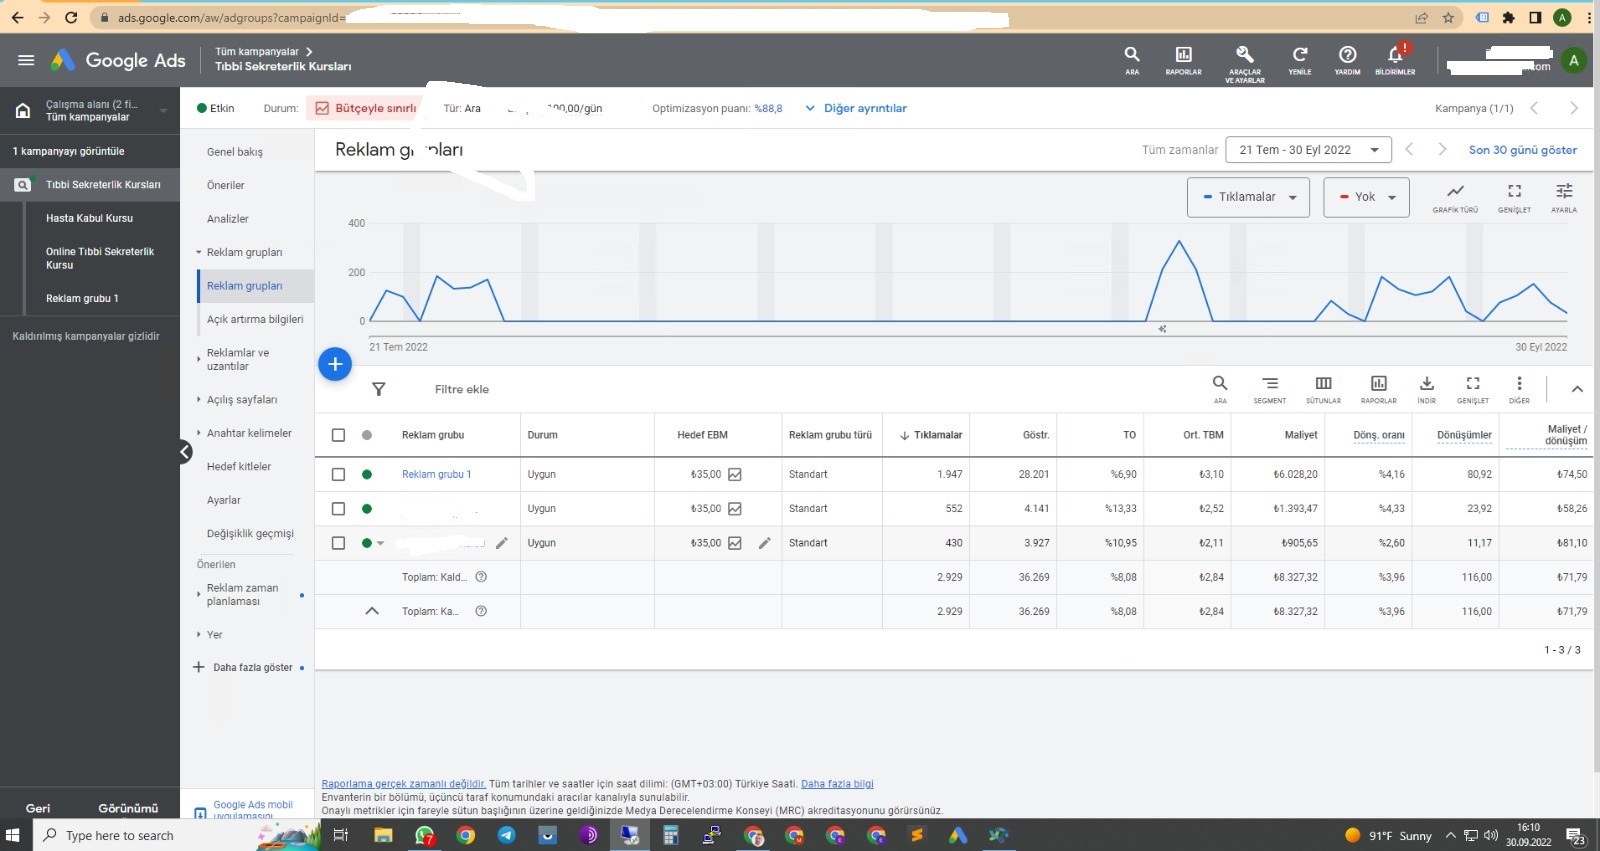
Task: Open the SEGMENT icon in table toolbar
Action: [1270, 389]
